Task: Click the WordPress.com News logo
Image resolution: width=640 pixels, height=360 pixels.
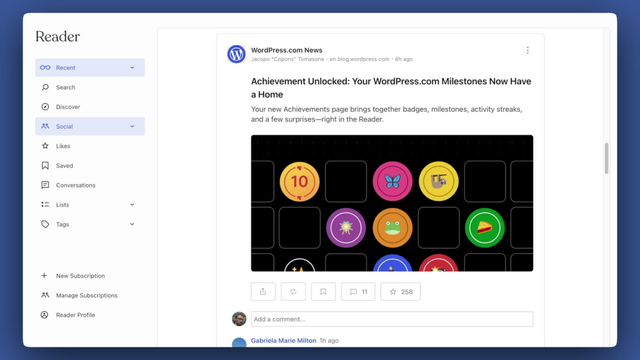Action: click(236, 54)
